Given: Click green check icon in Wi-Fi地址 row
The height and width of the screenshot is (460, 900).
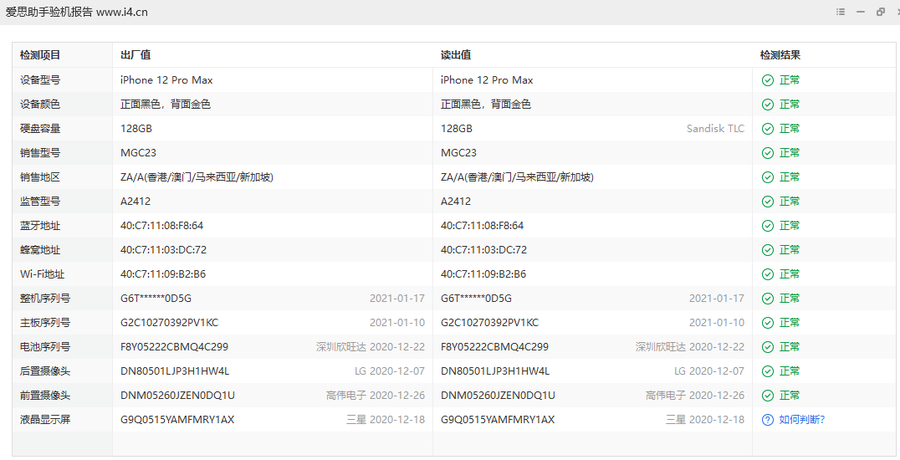Looking at the screenshot, I should click(767, 275).
